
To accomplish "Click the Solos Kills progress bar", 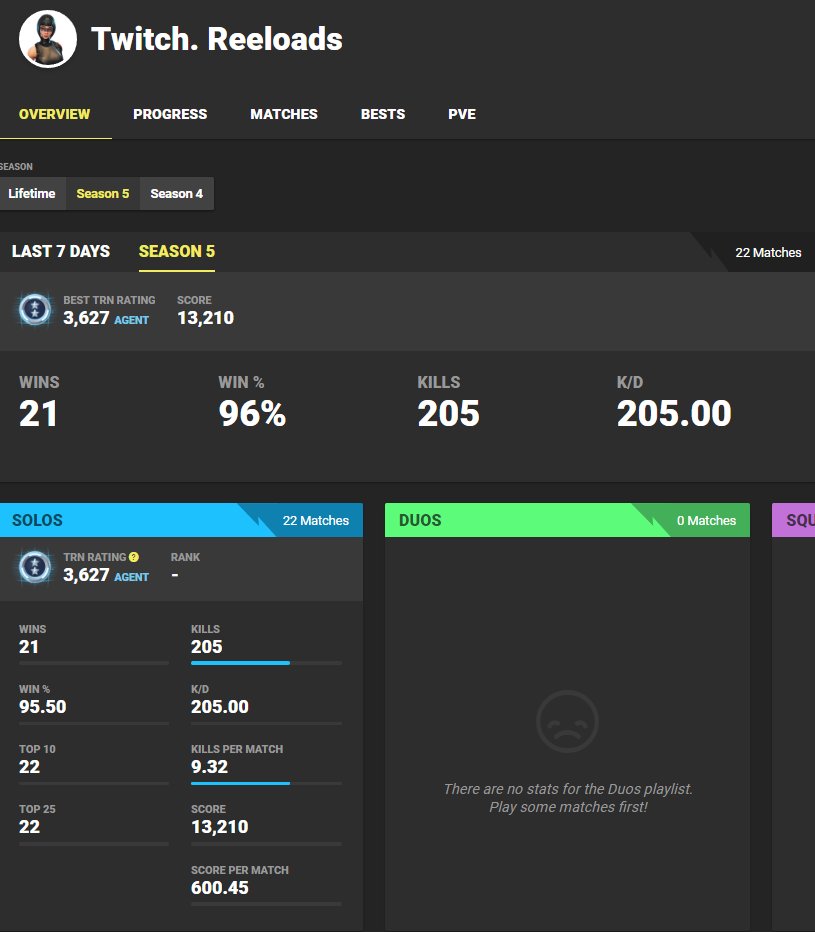I will point(266,663).
